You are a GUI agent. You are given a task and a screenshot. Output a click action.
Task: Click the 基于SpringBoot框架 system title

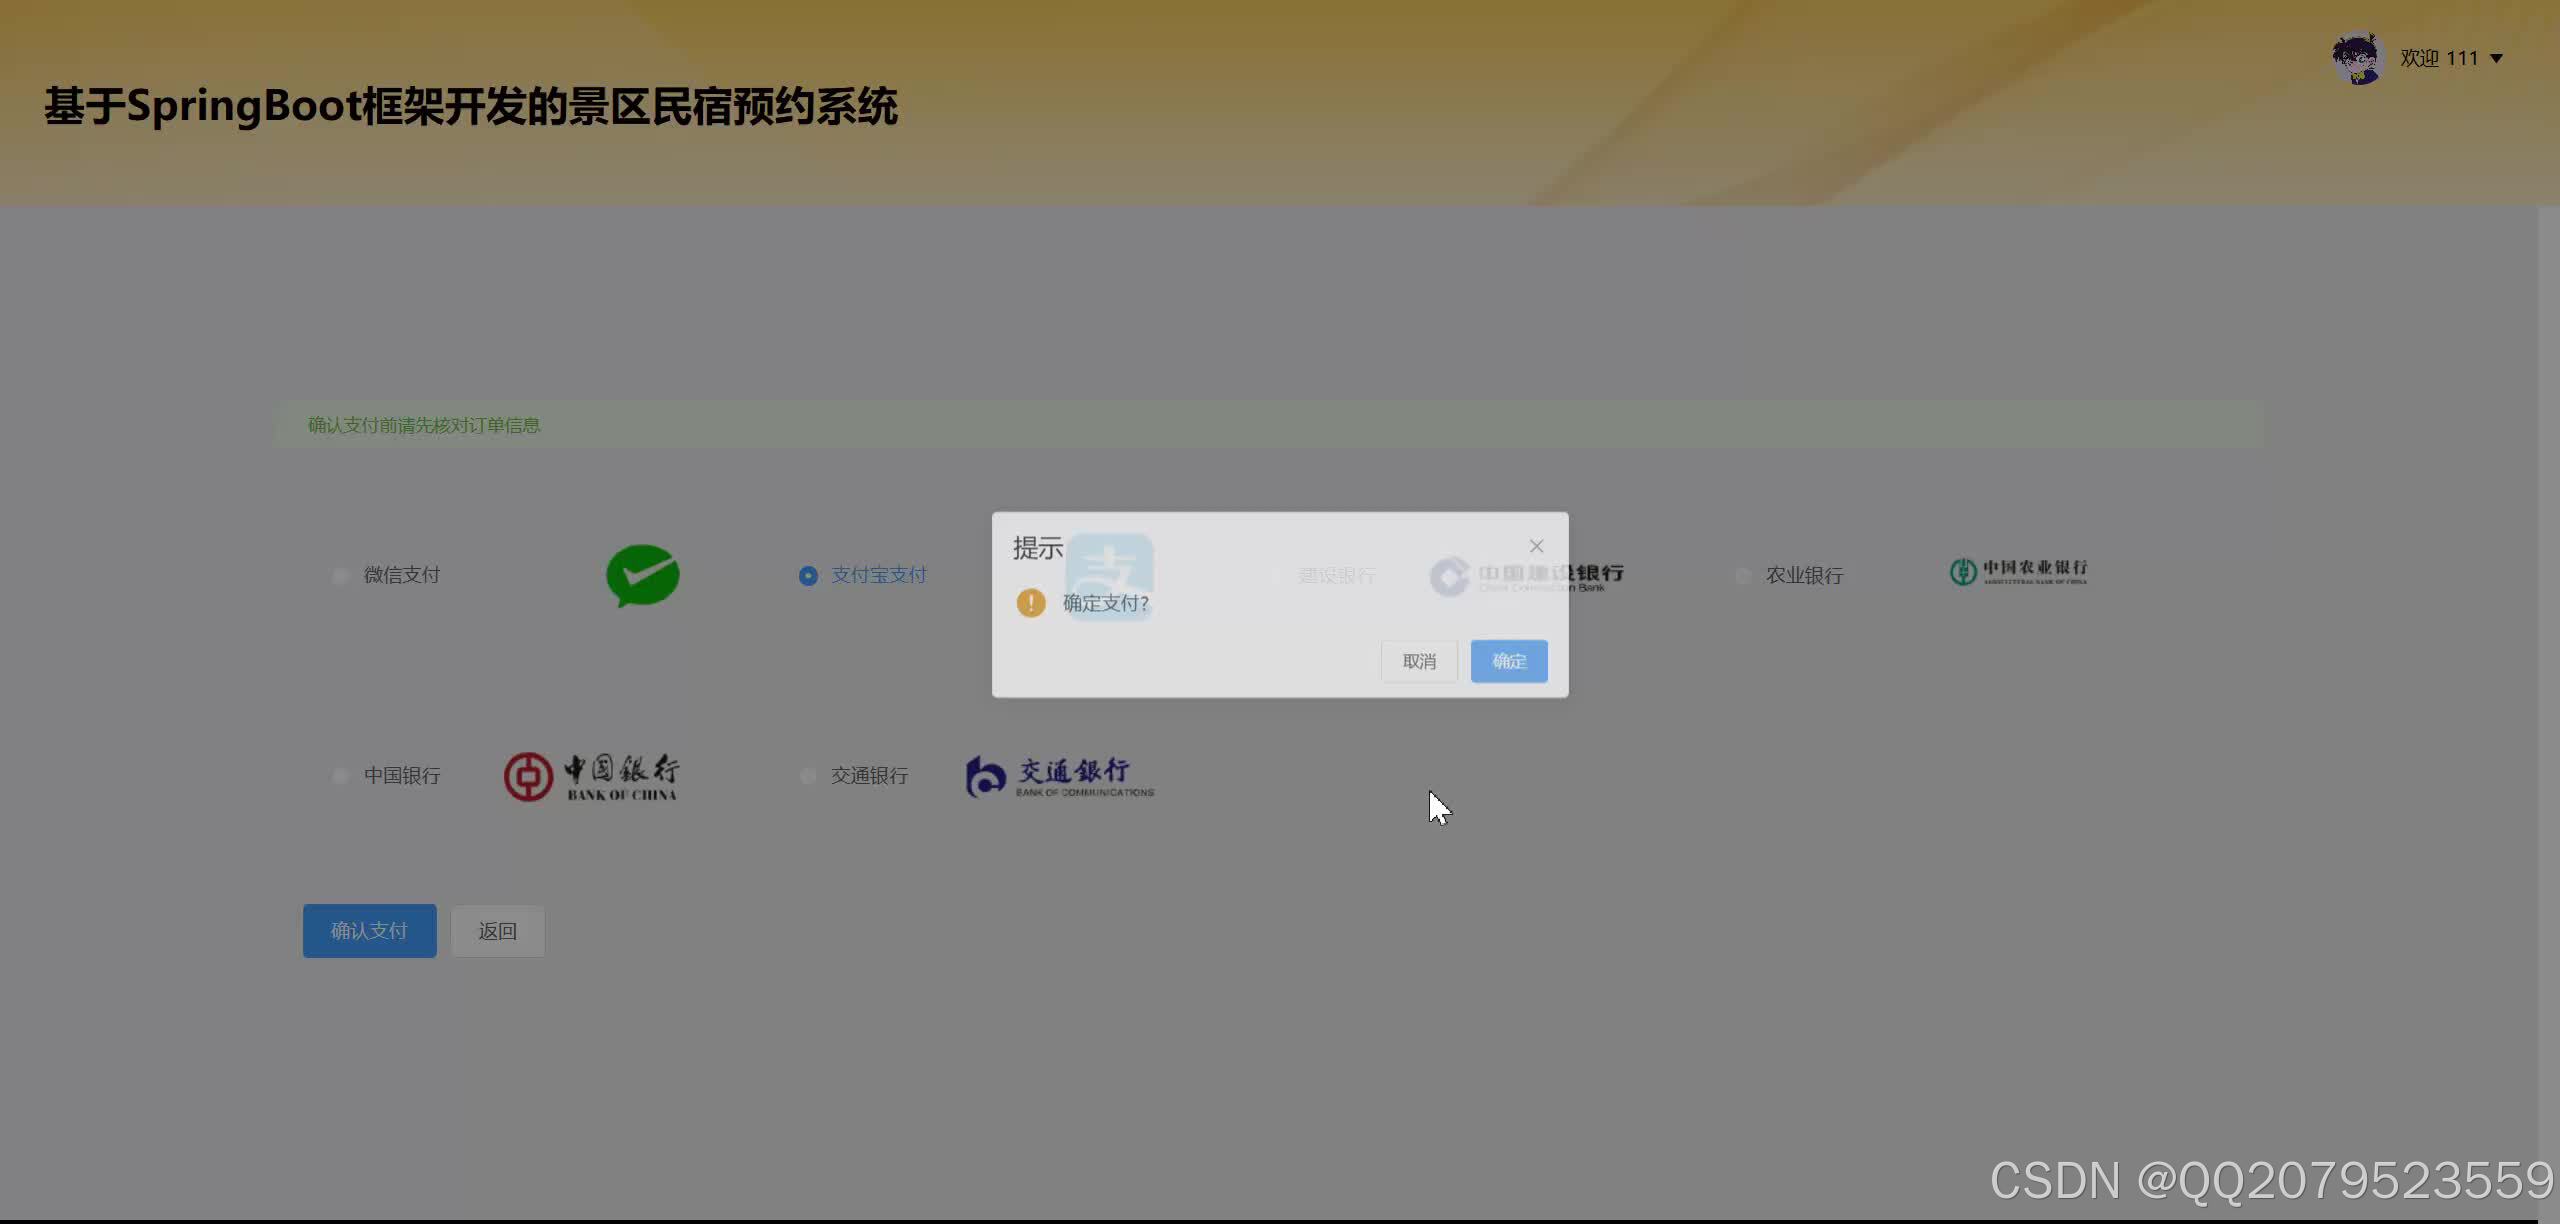(471, 107)
